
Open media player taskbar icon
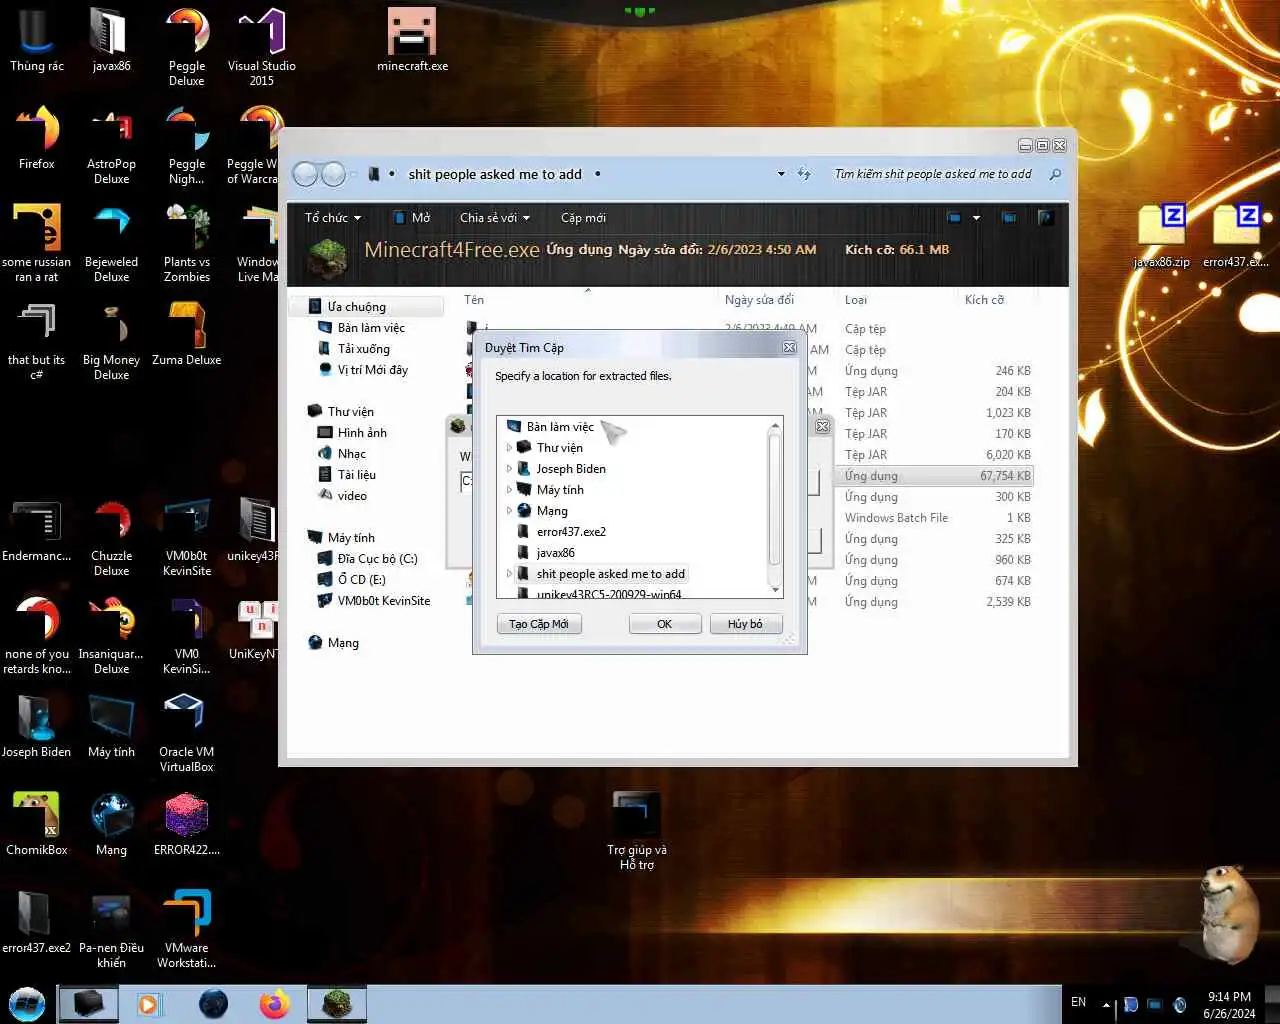[x=149, y=1004]
